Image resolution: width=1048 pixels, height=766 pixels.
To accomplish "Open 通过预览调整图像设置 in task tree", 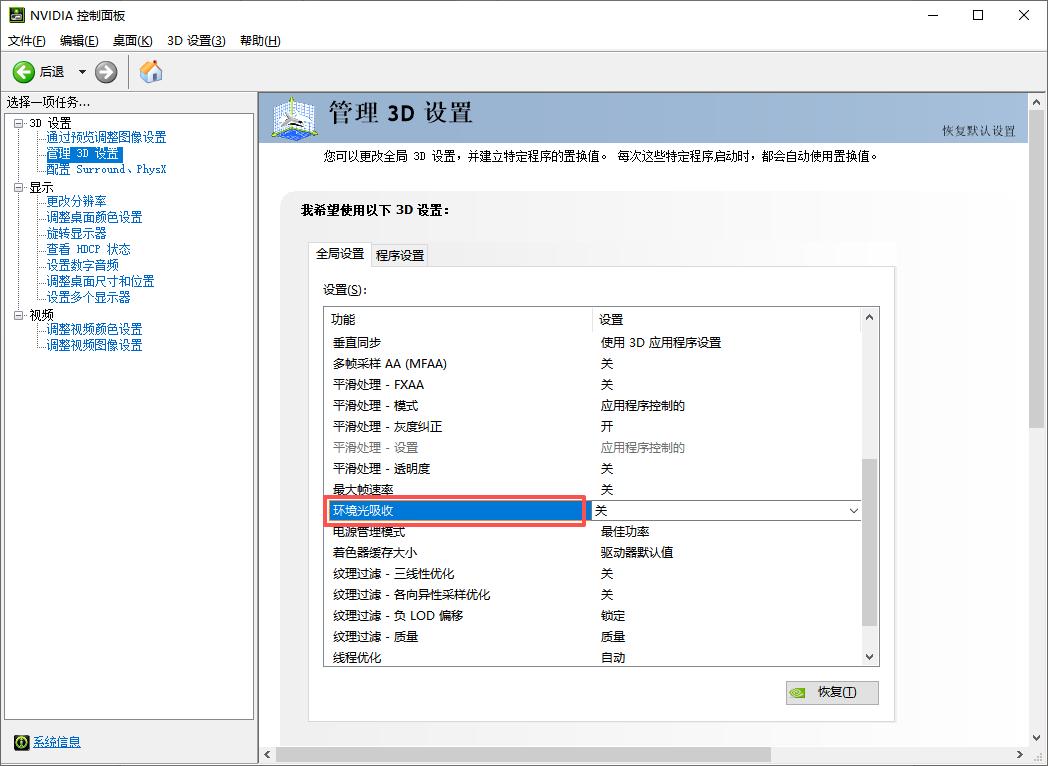I will click(x=106, y=137).
